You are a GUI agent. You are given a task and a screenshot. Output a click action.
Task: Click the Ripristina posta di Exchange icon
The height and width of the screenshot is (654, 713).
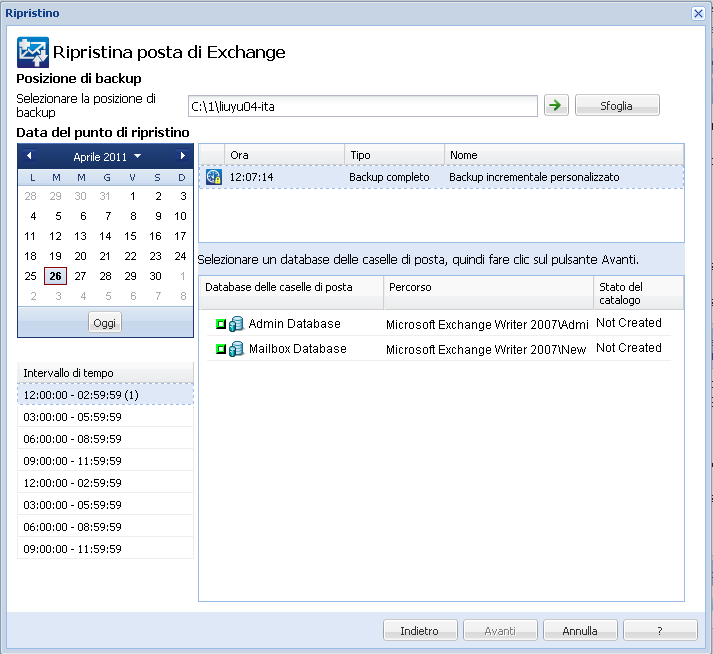(x=33, y=52)
